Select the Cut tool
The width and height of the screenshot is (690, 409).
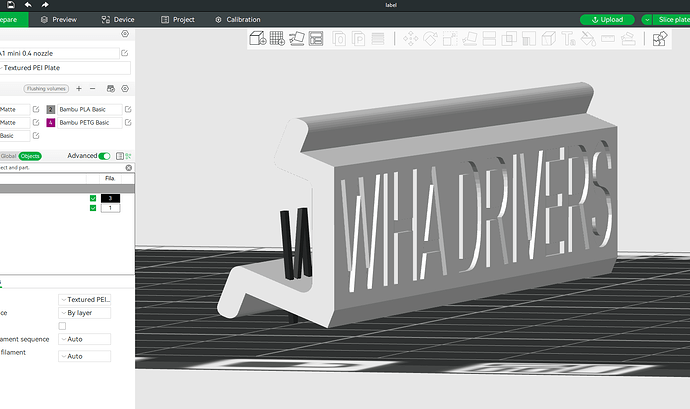[489, 39]
